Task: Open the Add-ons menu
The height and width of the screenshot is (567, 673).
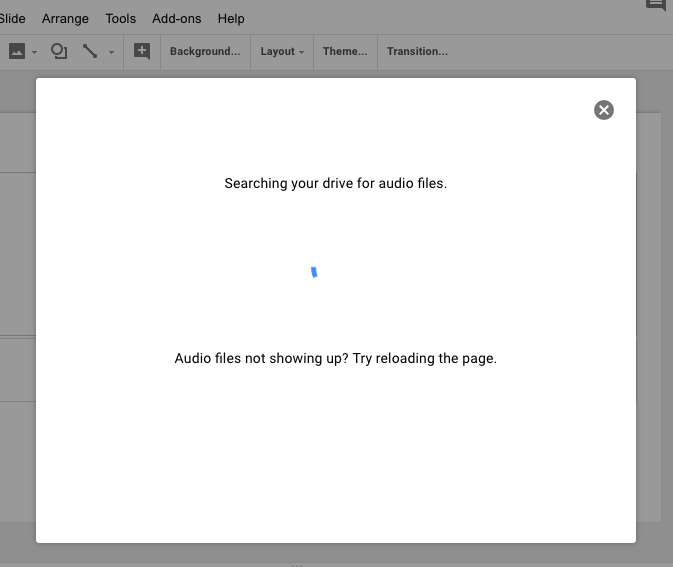Action: pyautogui.click(x=176, y=19)
